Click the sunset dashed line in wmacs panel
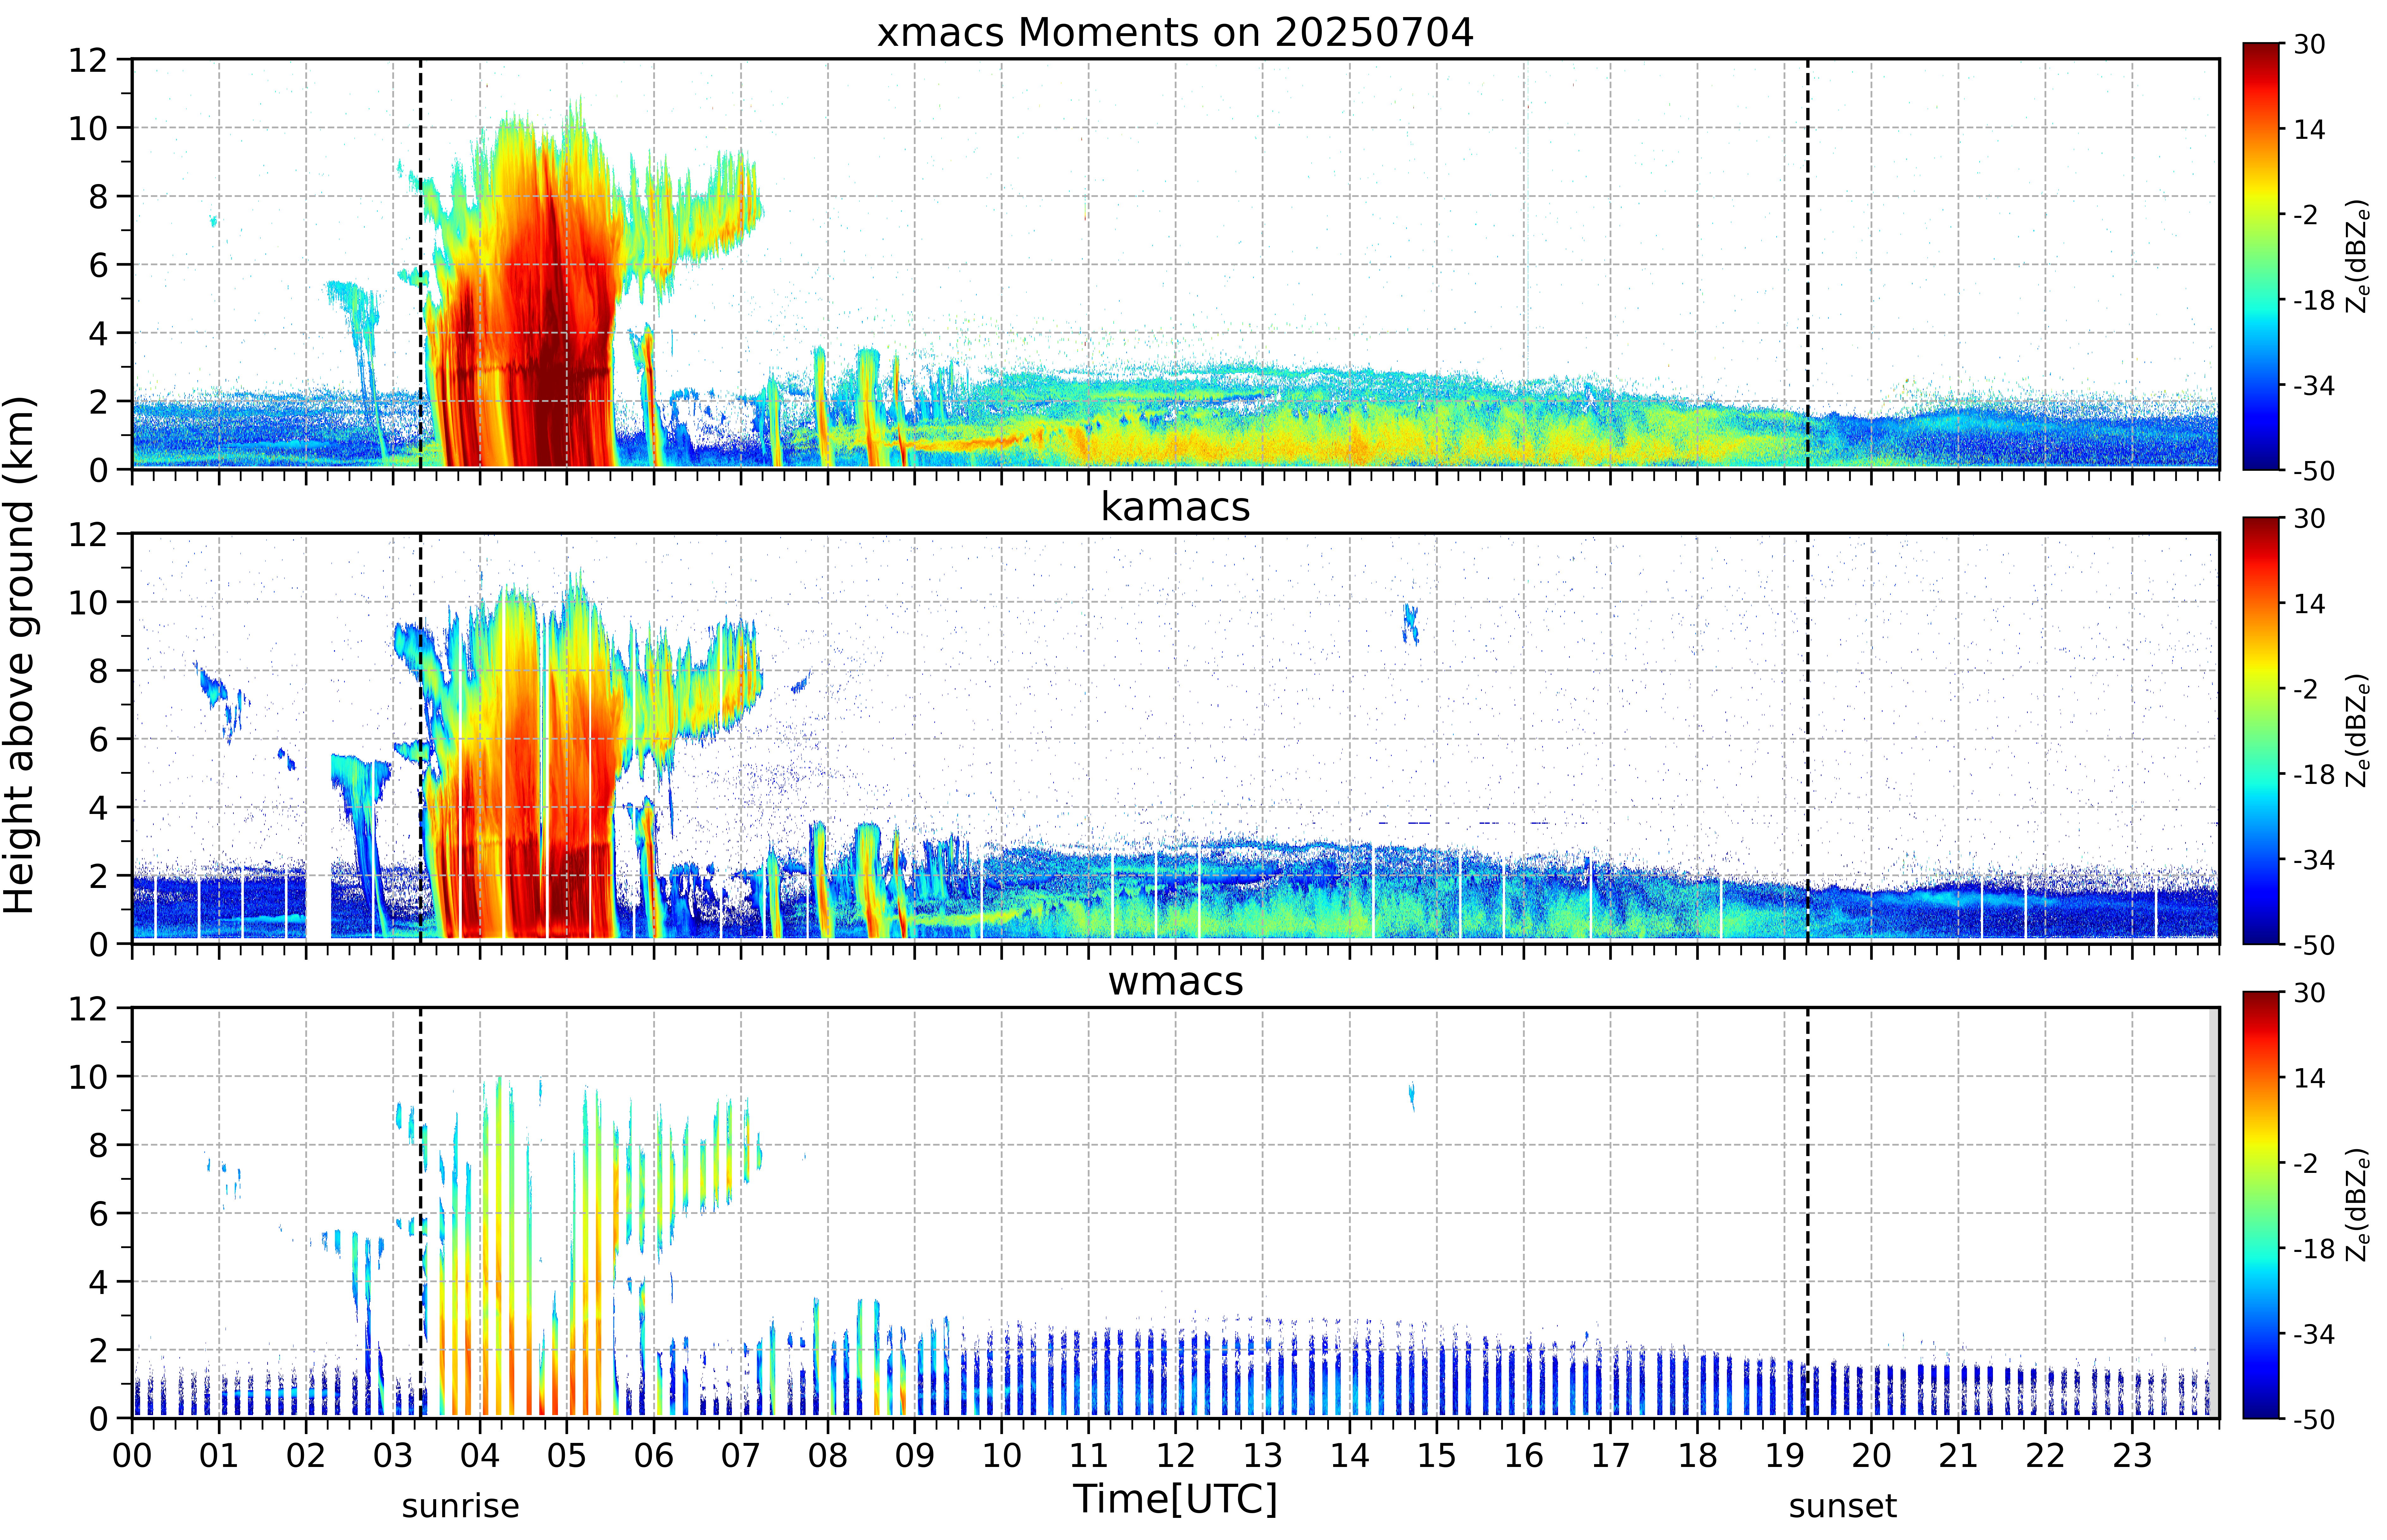Image resolution: width=2387 pixels, height=1540 pixels. click(1808, 1213)
